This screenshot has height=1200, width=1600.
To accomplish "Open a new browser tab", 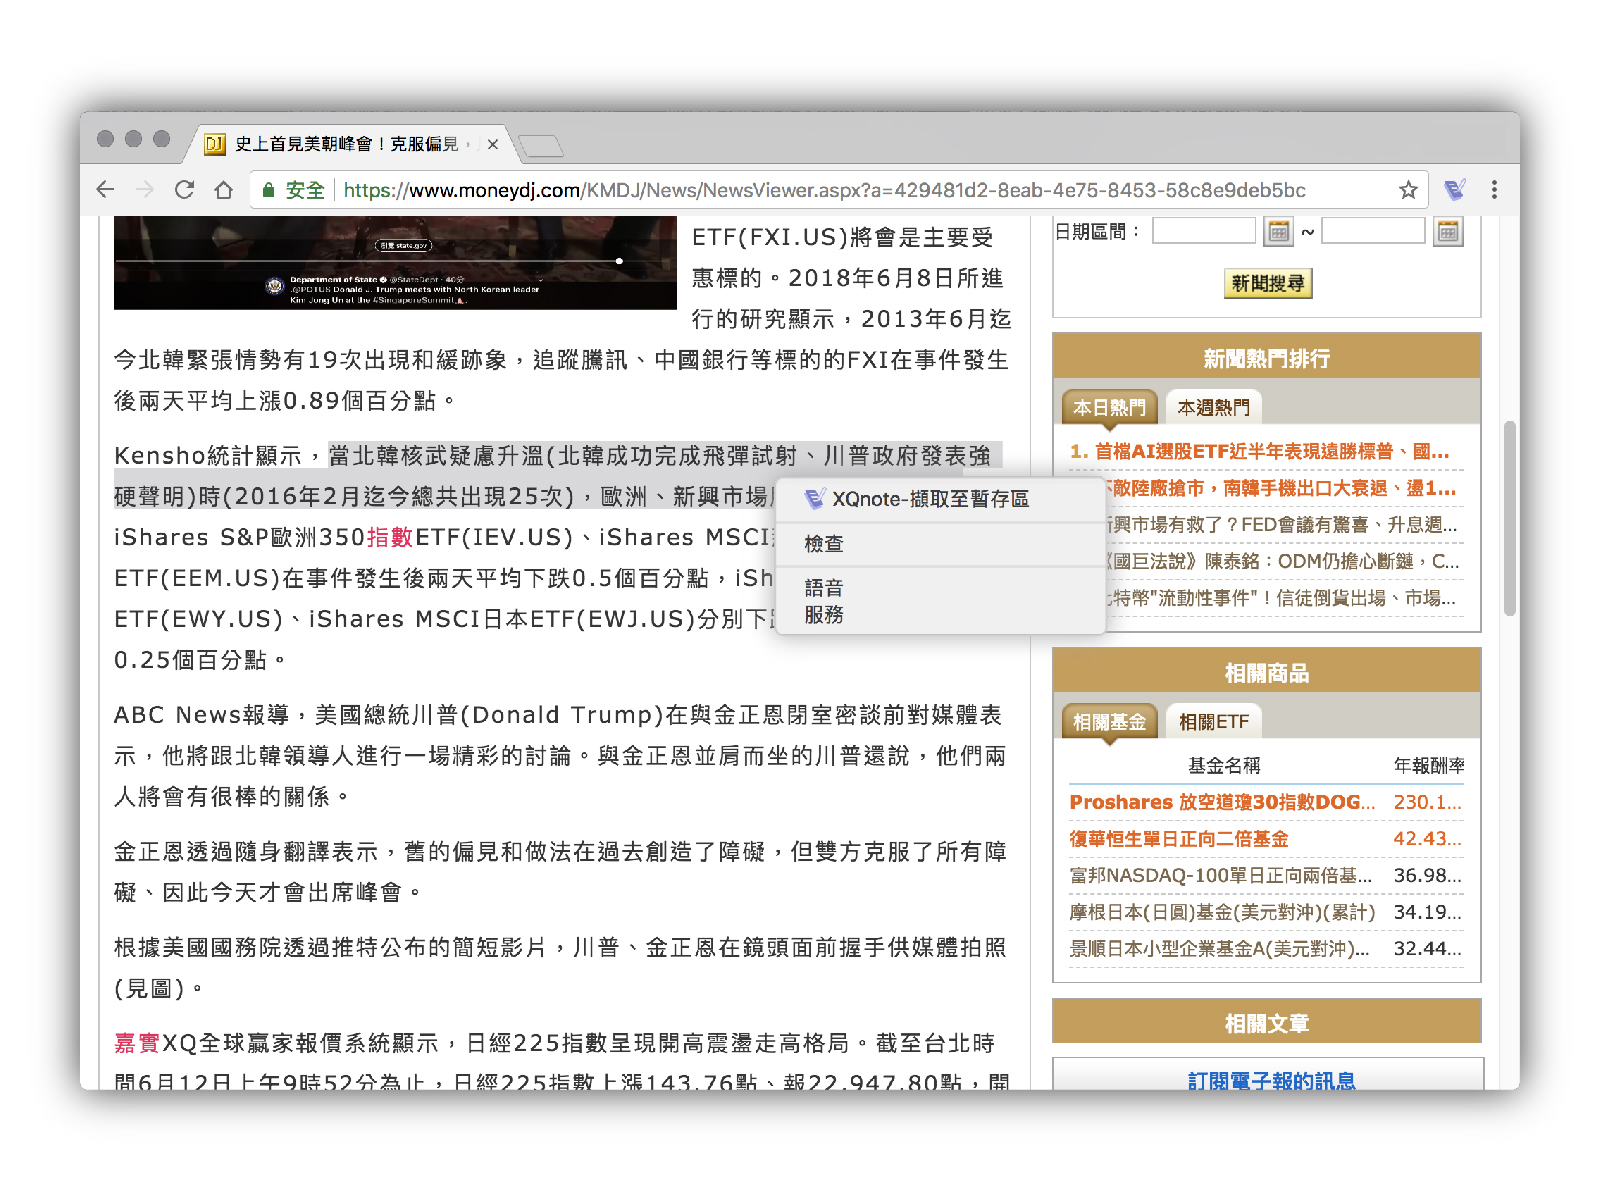I will coord(541,146).
